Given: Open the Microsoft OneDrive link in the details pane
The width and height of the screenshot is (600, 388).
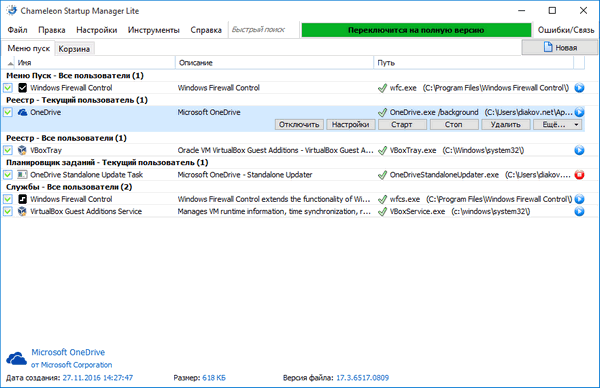Looking at the screenshot, I should click(x=68, y=352).
